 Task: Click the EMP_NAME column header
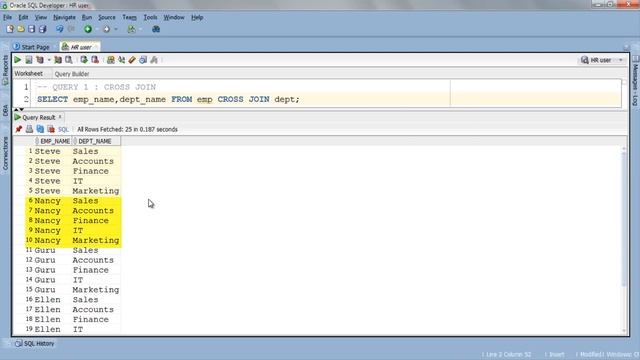click(54, 141)
